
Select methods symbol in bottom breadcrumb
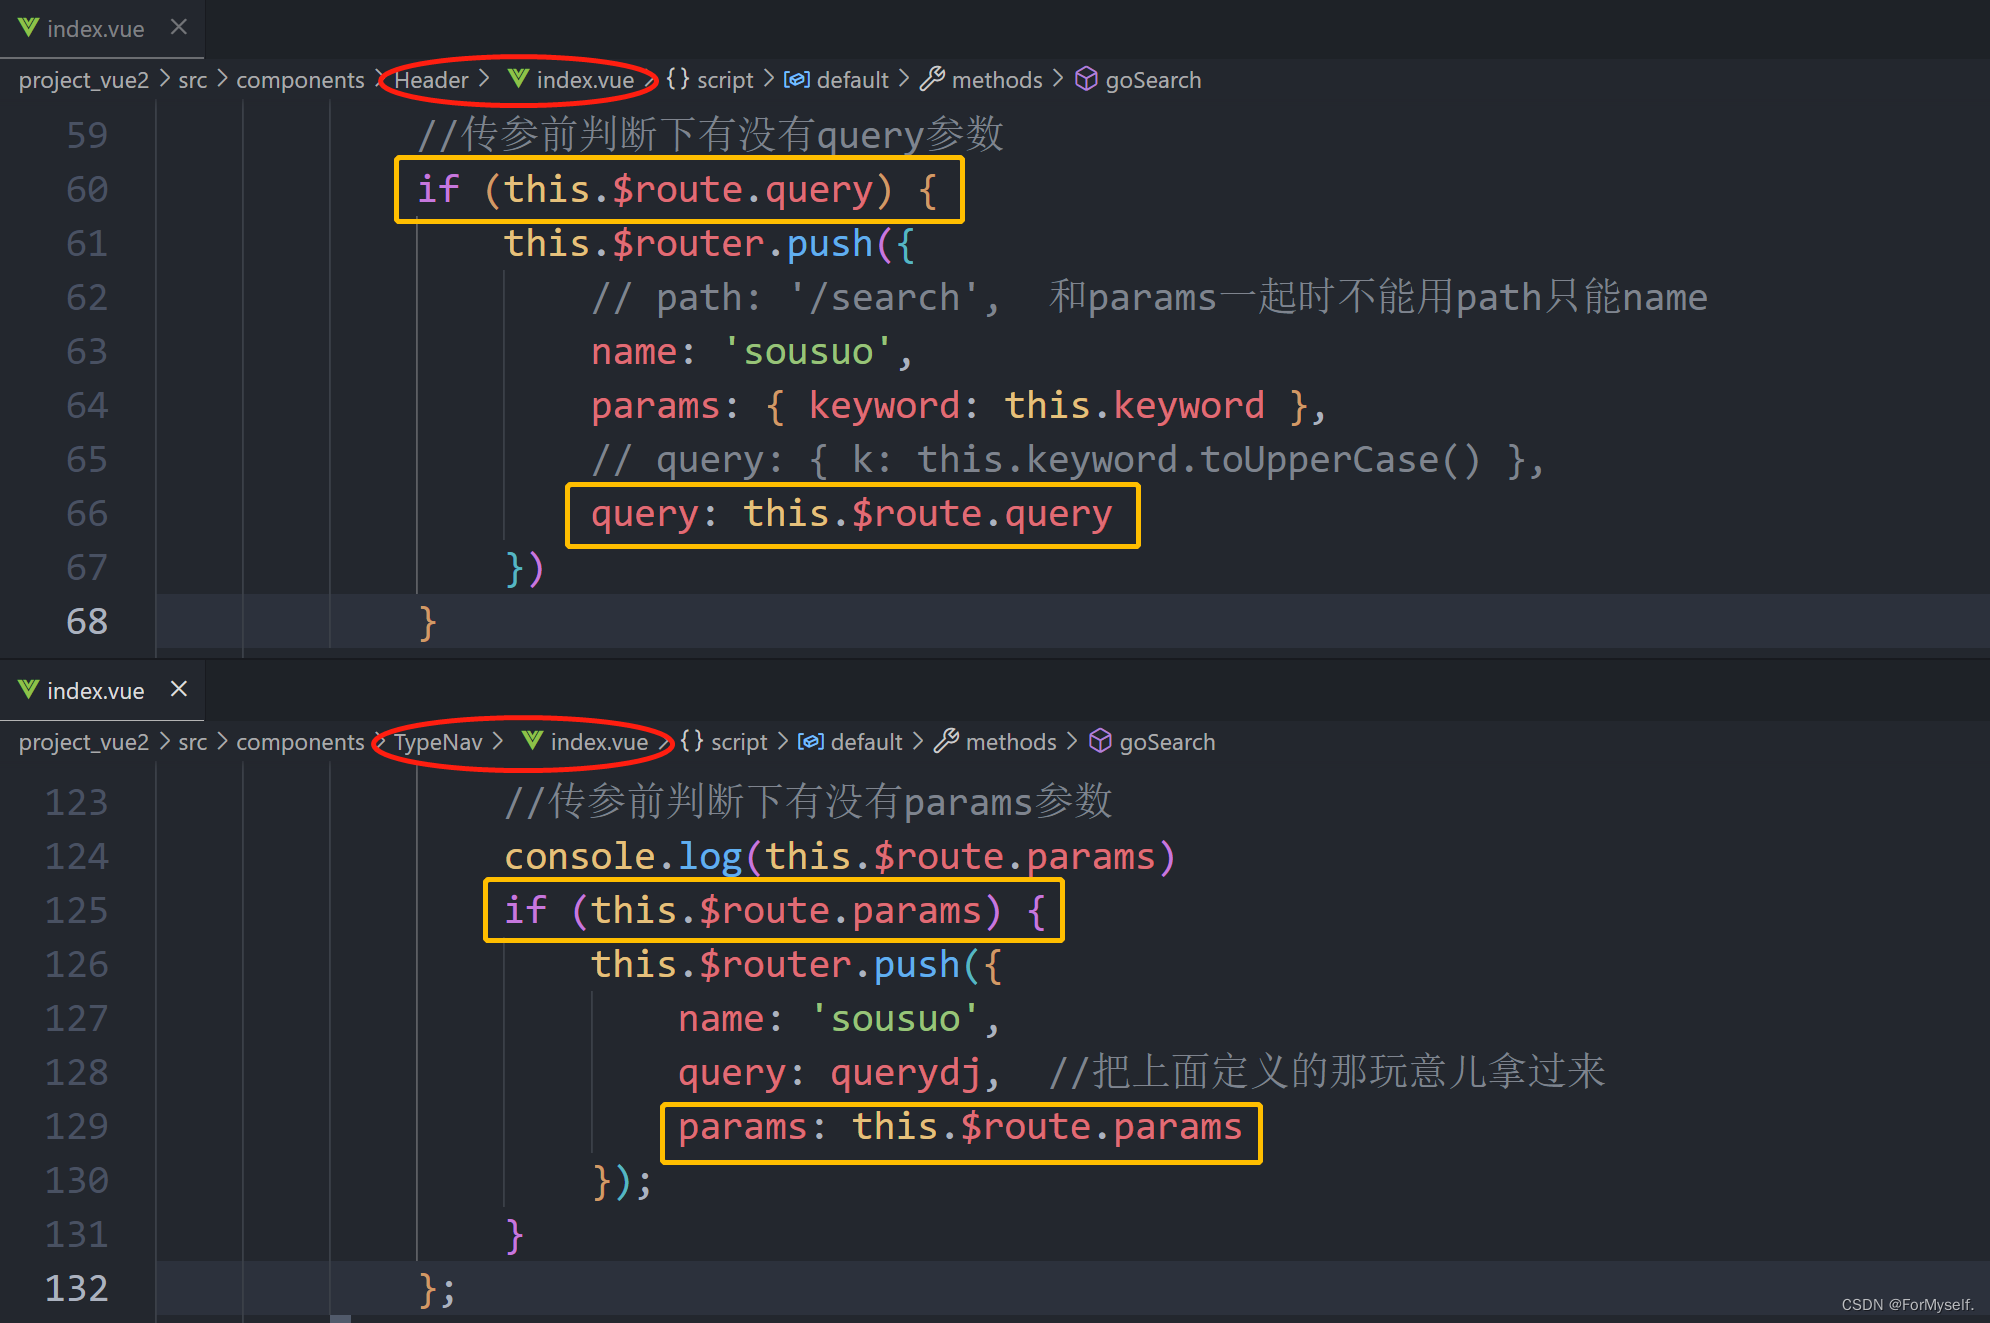[x=1011, y=742]
